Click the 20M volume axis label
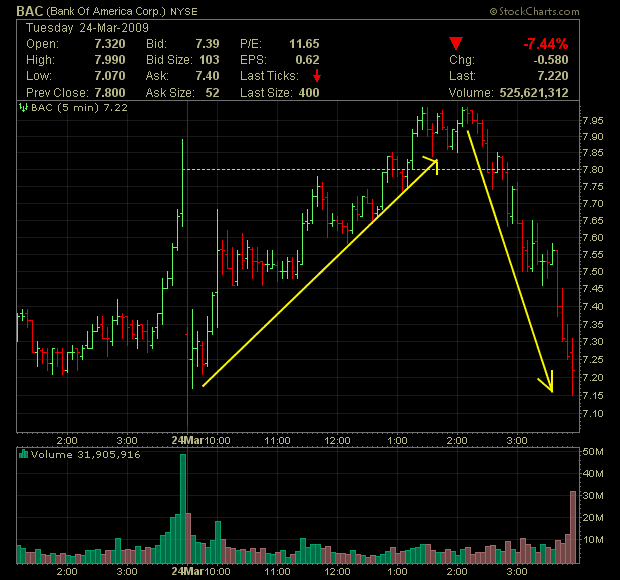This screenshot has width=620, height=580. point(593,518)
